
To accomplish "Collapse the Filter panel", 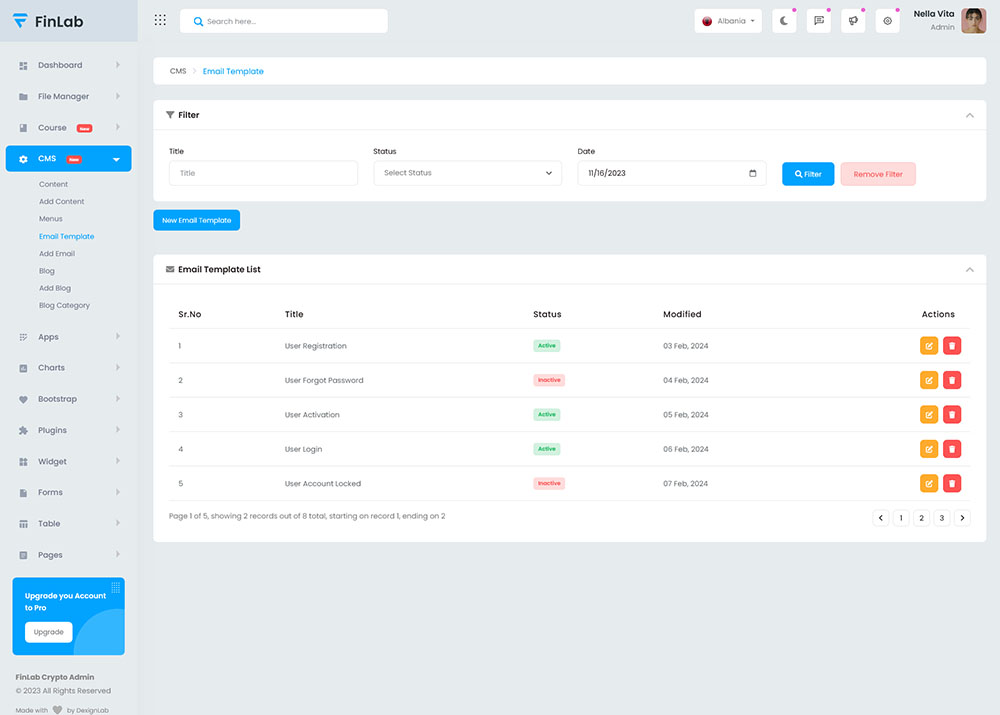I will 969,115.
